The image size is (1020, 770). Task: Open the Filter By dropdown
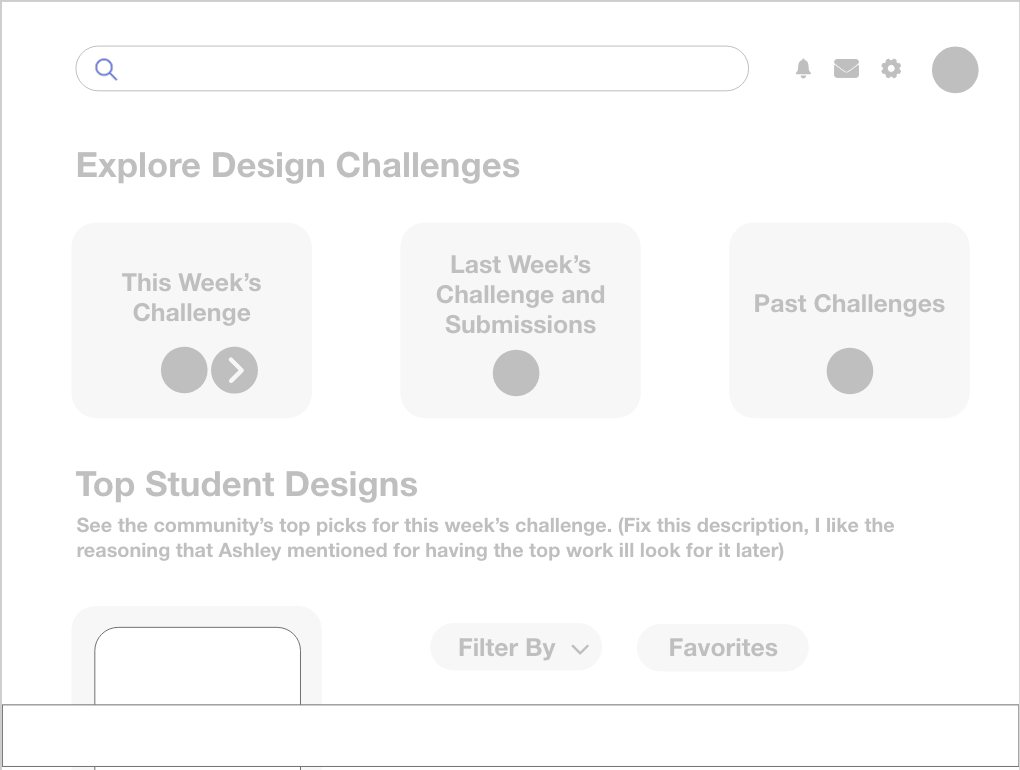click(x=516, y=647)
